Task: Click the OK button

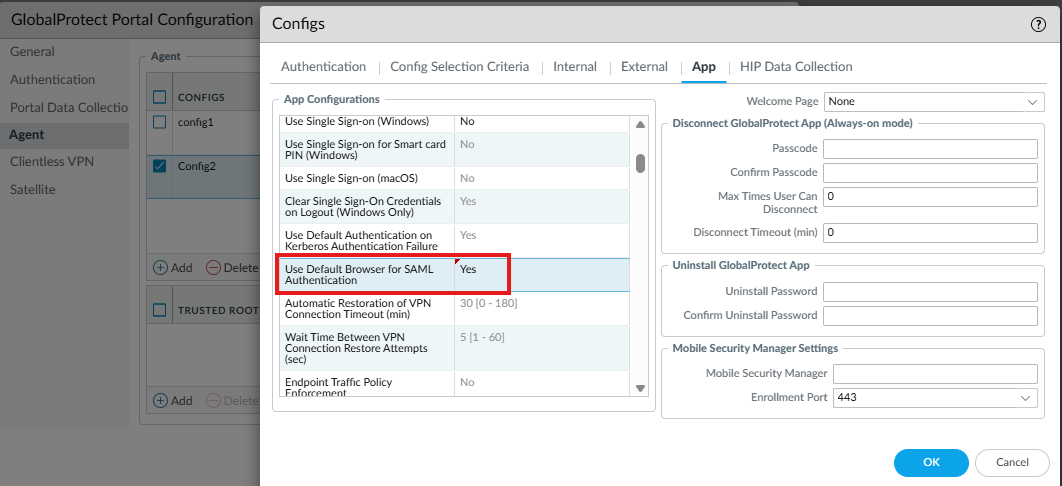Action: 931,462
